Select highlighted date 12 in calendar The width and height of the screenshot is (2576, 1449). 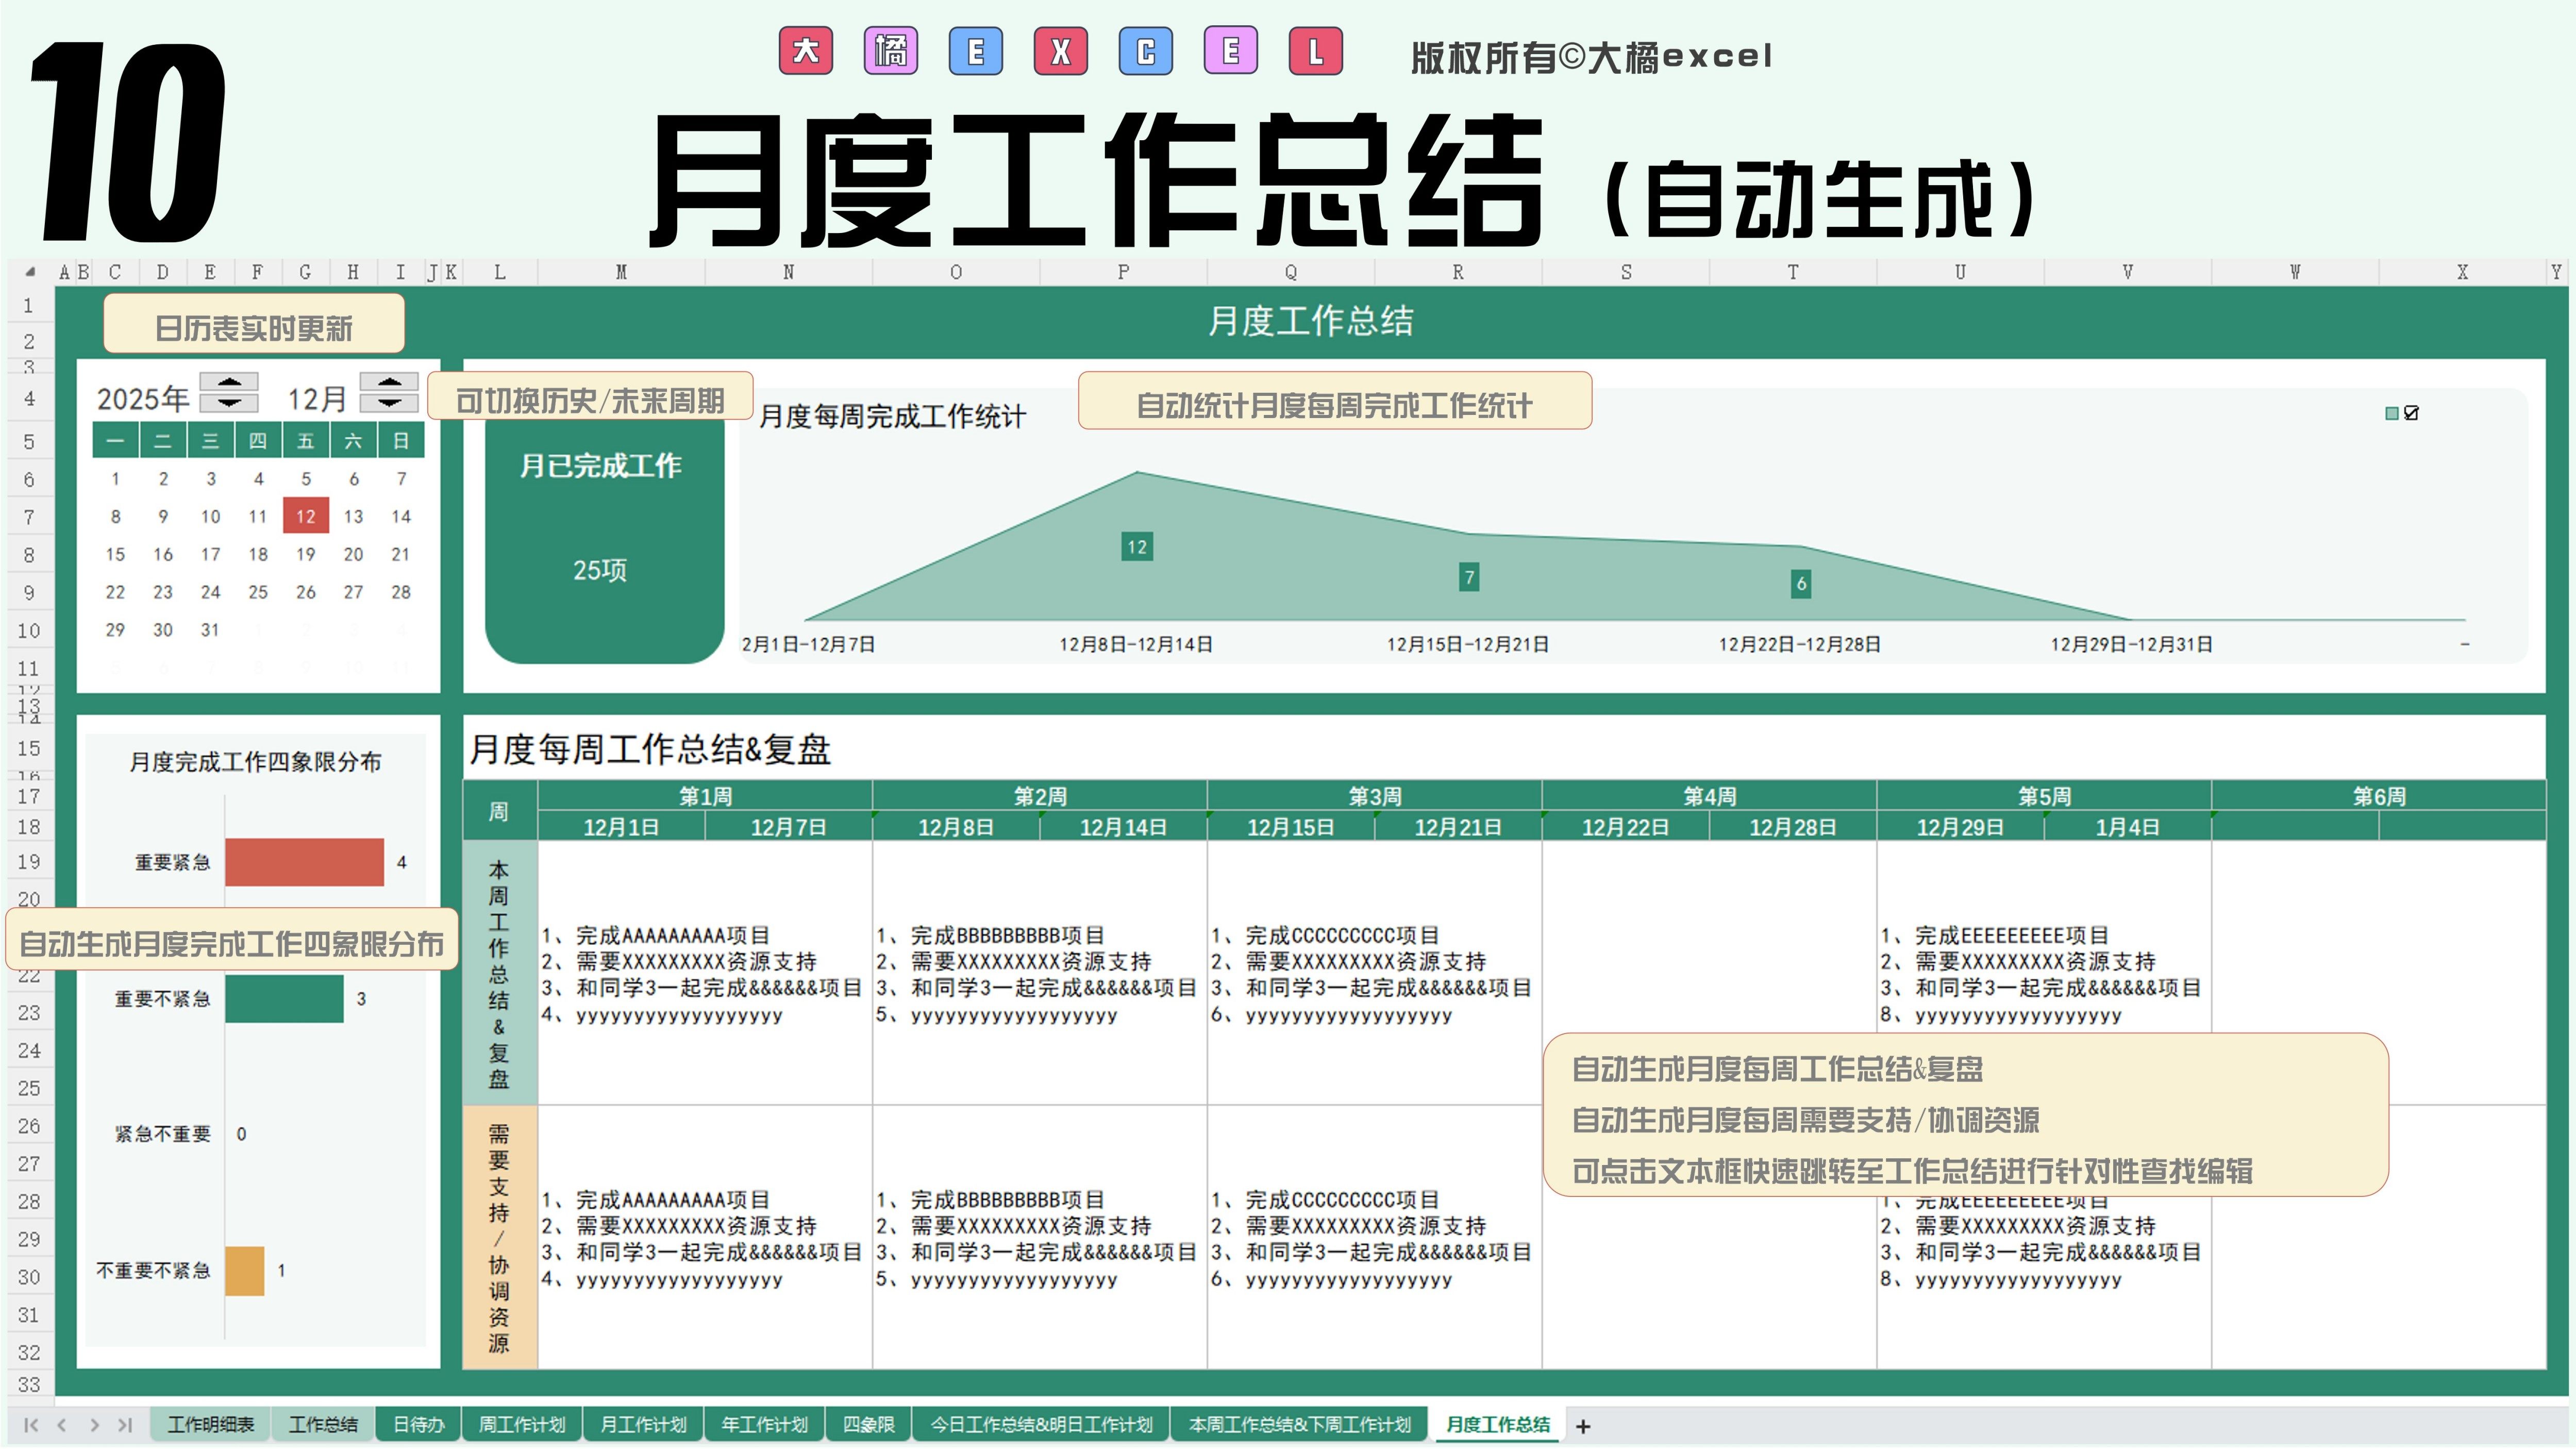[306, 516]
